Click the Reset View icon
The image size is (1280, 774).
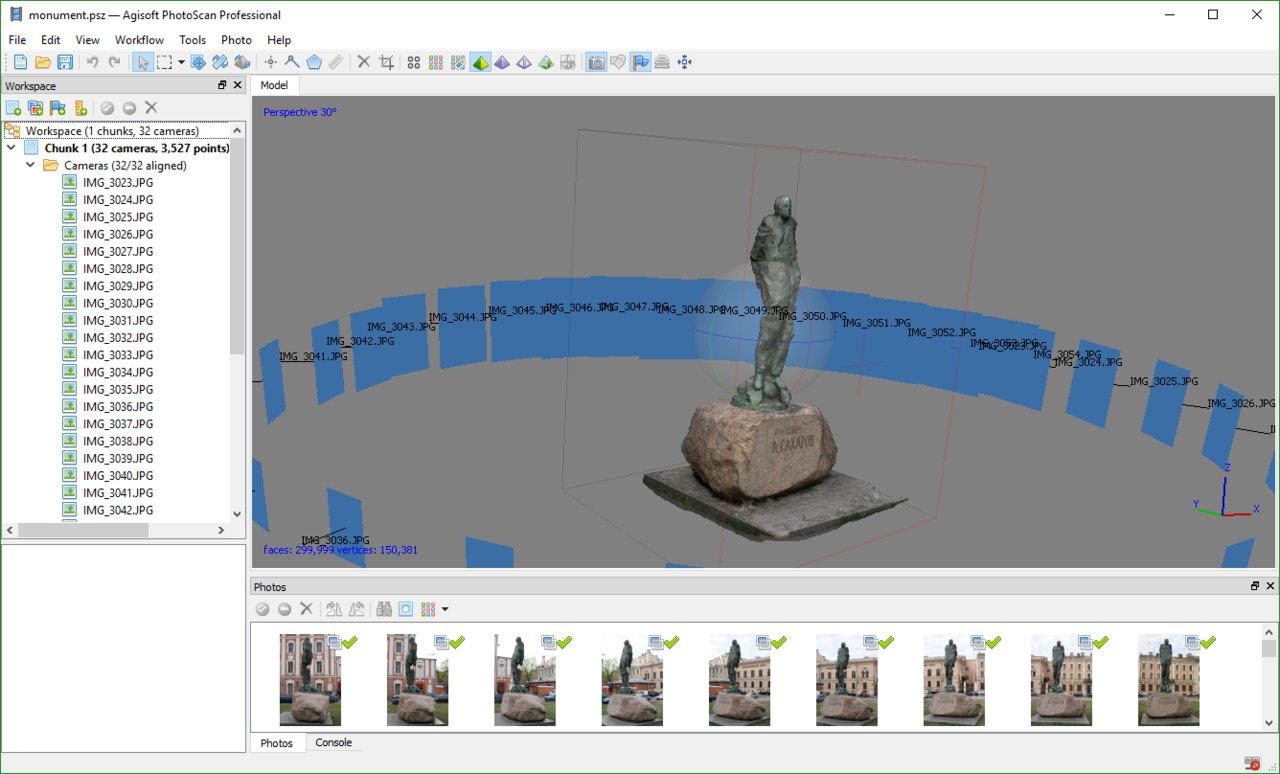(x=684, y=62)
